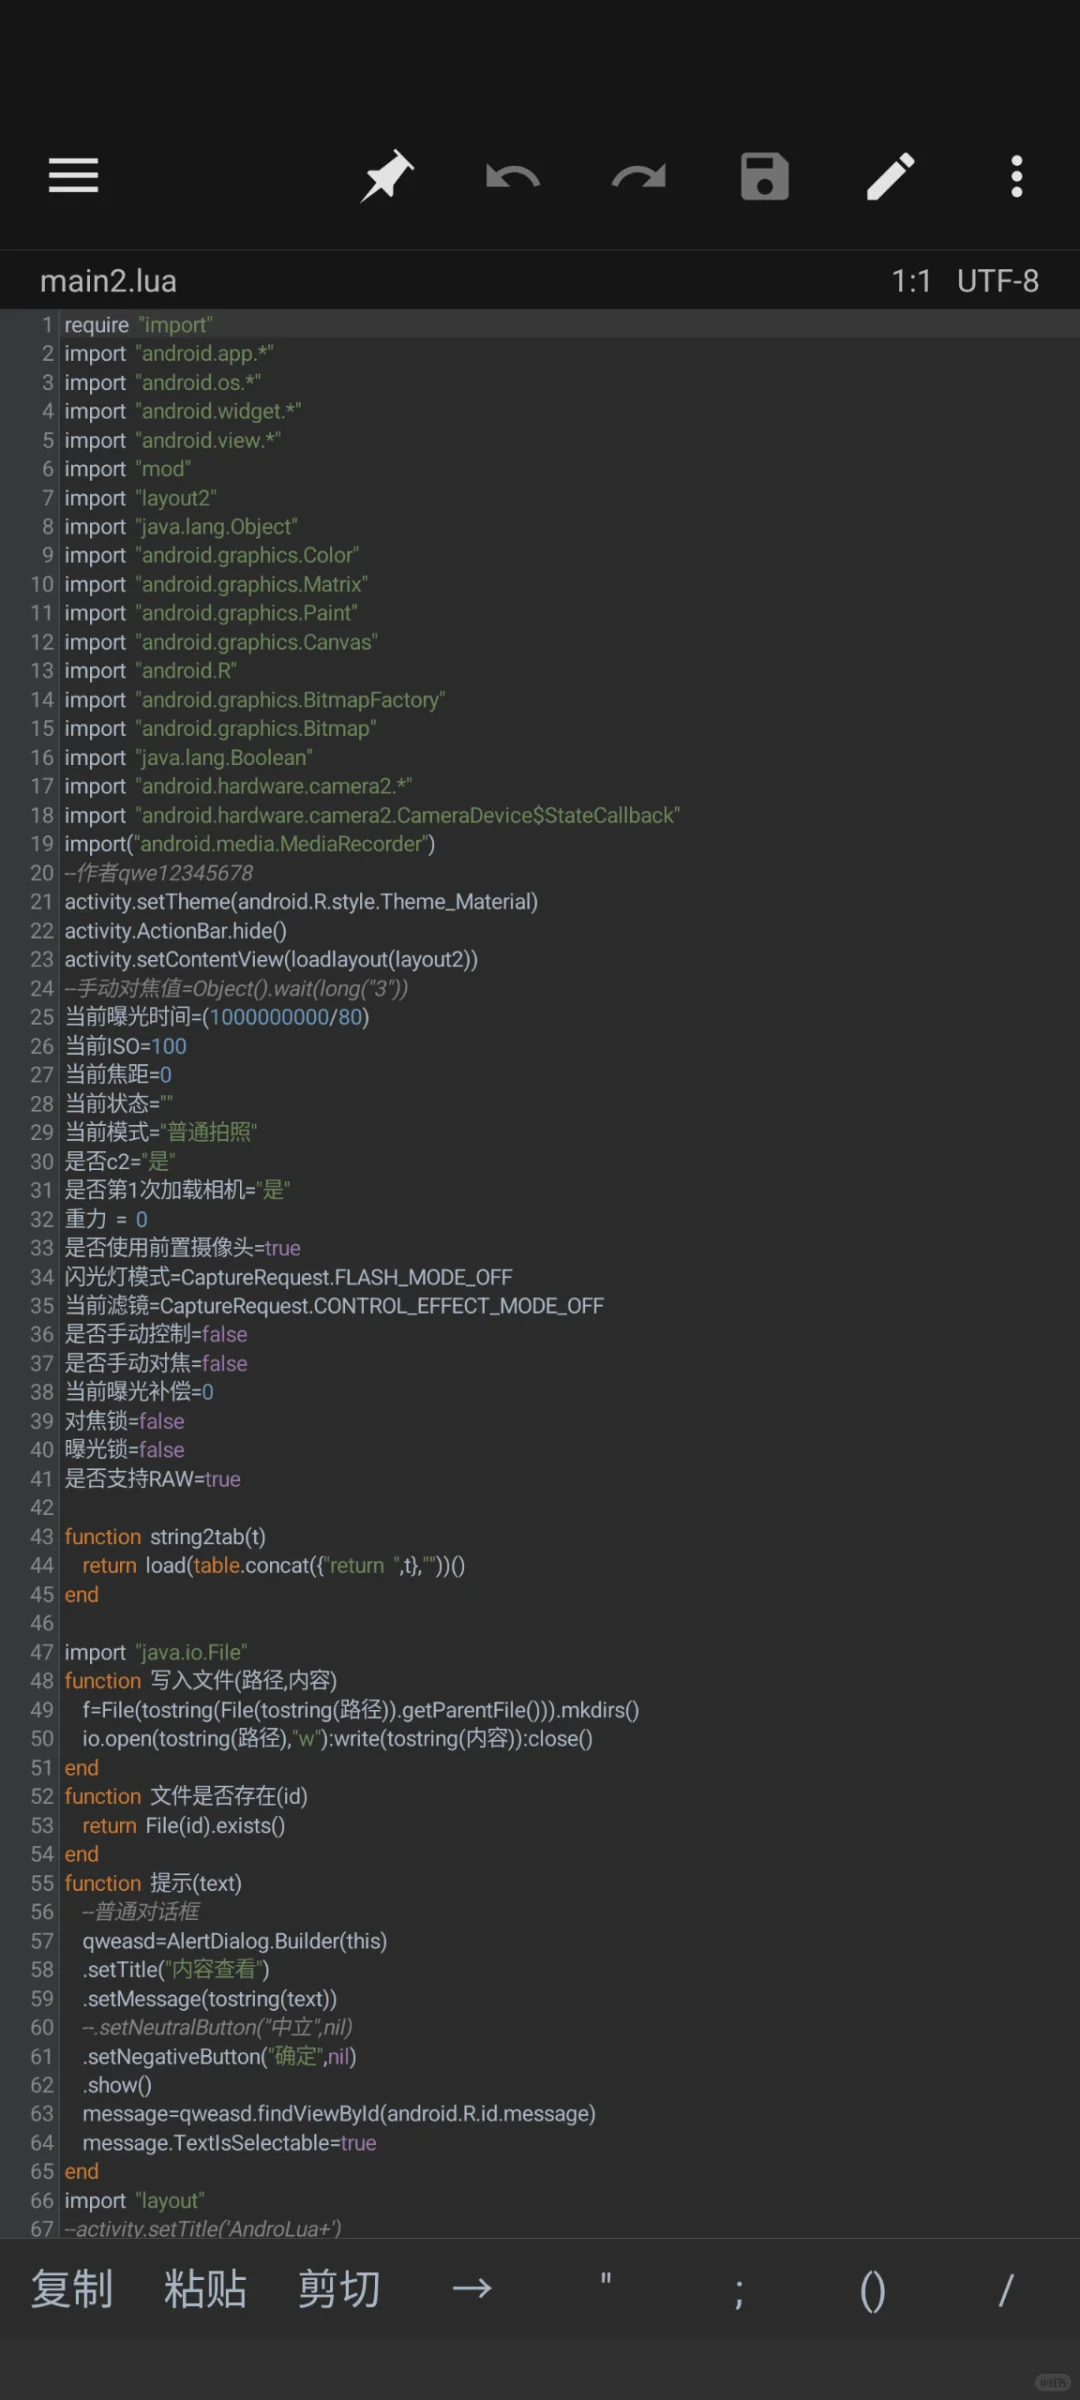
Task: Click line importing "android.widget.*"
Action: 183,411
